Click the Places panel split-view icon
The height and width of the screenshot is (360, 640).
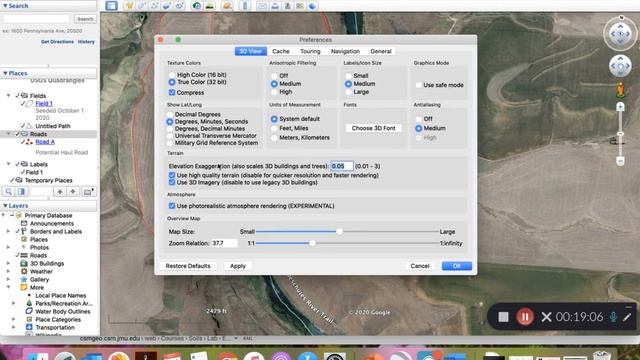click(x=21, y=191)
